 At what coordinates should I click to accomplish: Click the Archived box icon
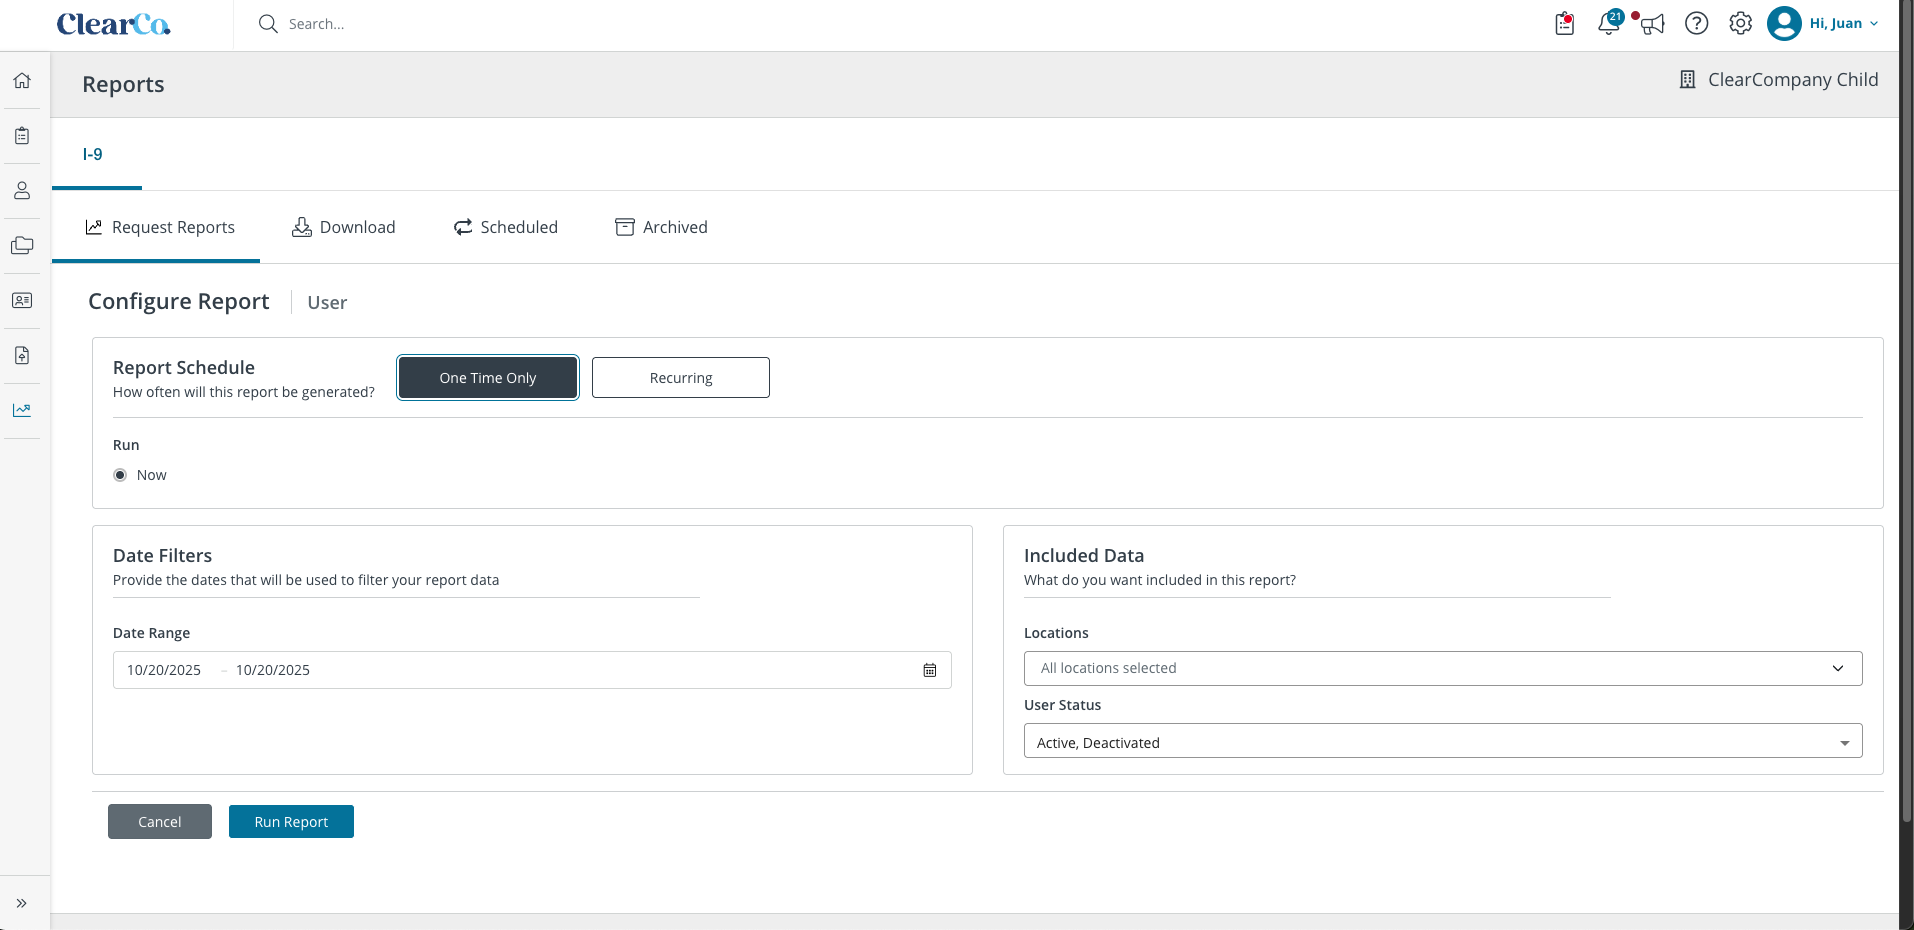point(625,227)
